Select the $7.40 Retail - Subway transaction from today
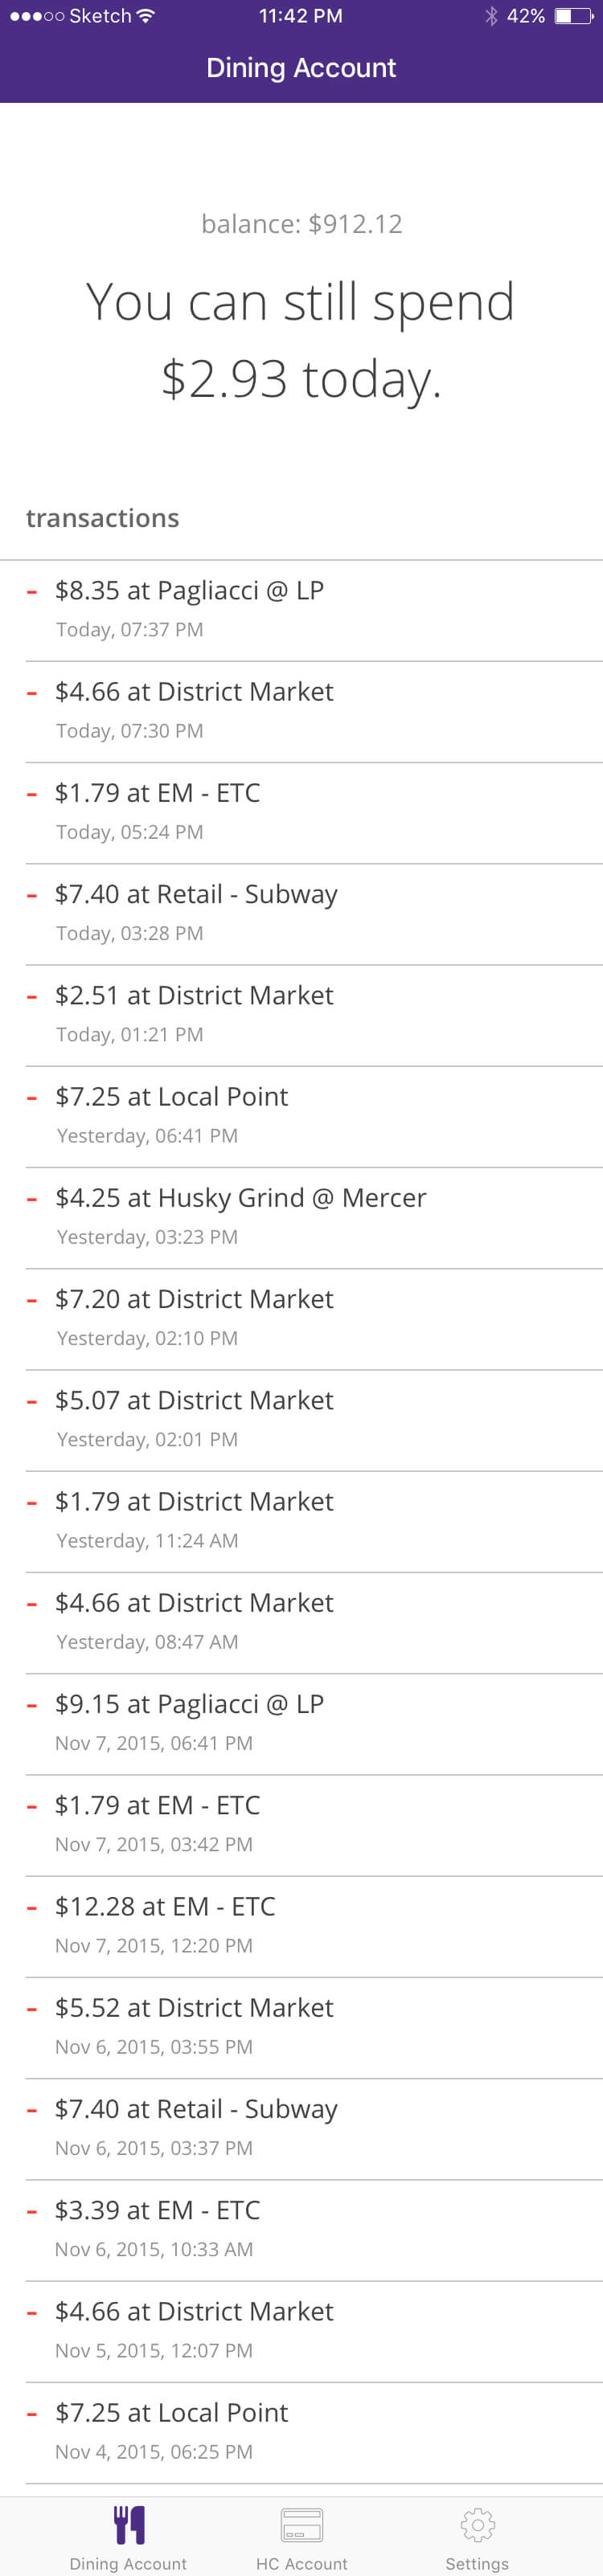 314,914
